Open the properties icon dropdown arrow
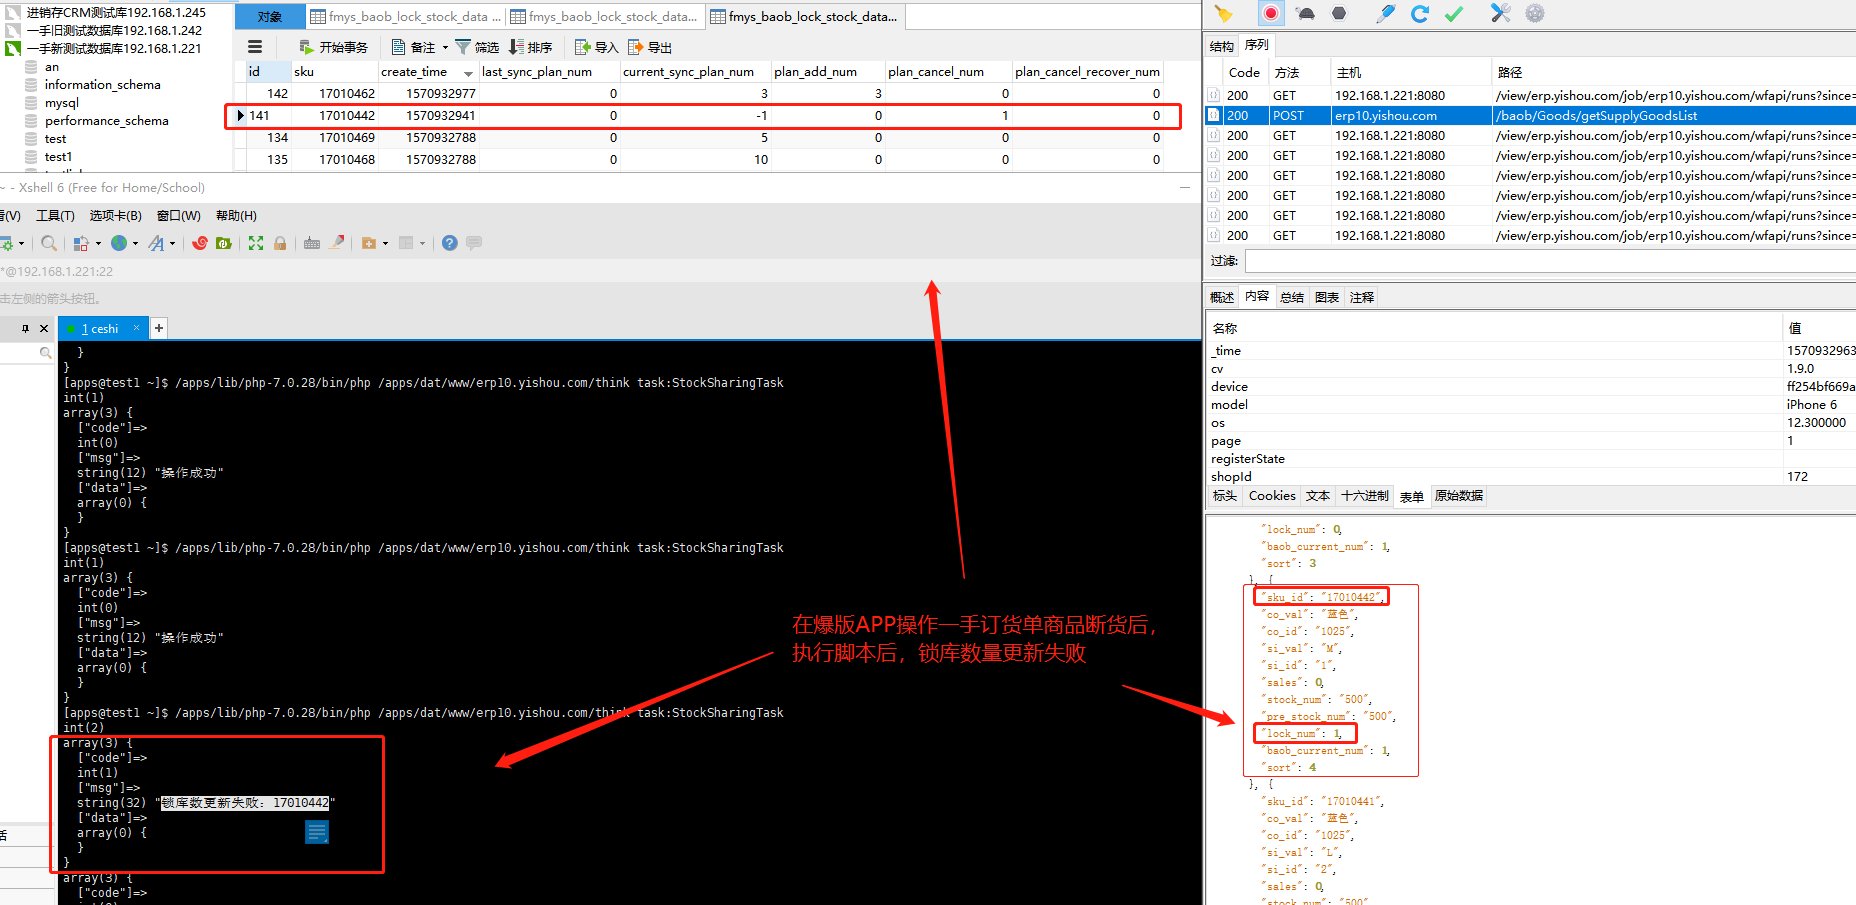This screenshot has width=1856, height=905. coord(98,243)
